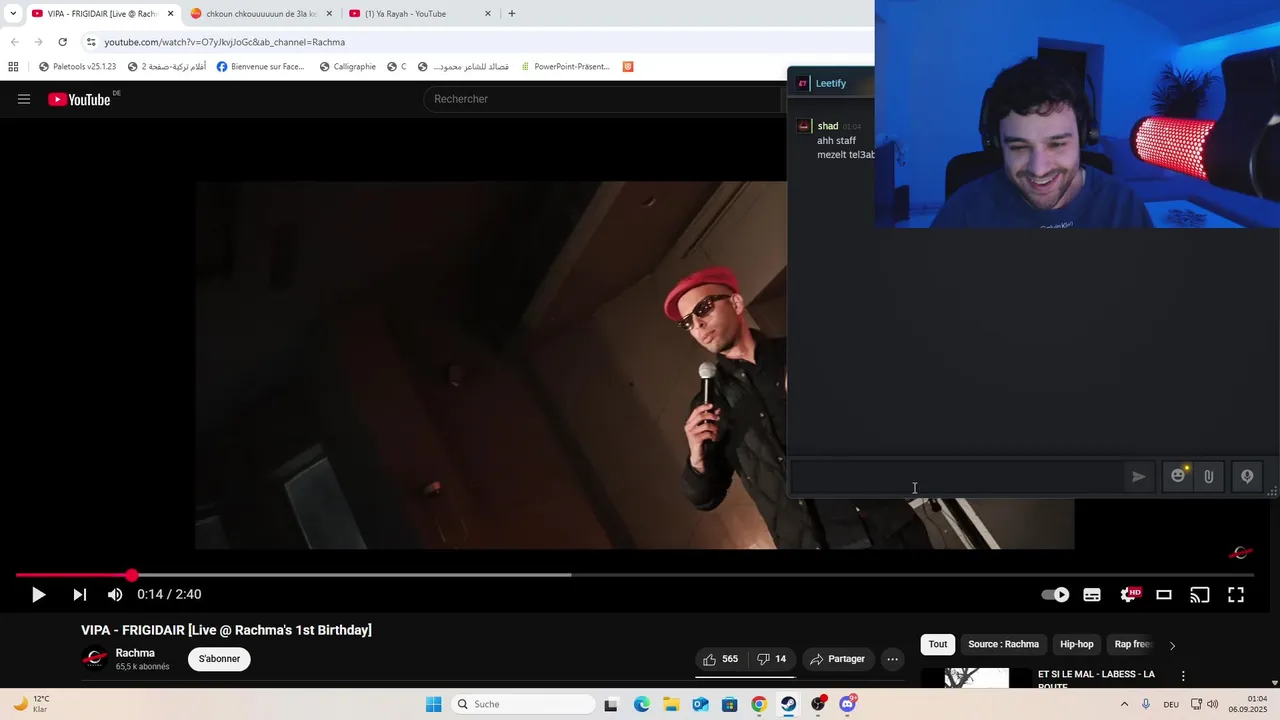This screenshot has height=720, width=1280.
Task: Open a new browser tab
Action: (512, 14)
